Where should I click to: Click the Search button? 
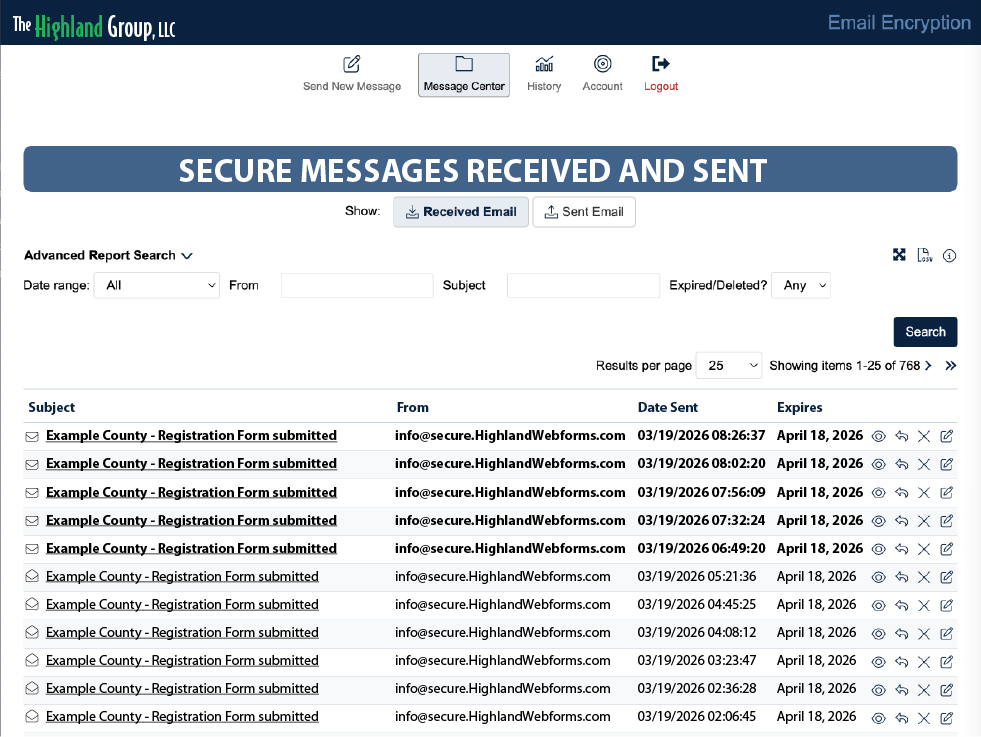[x=924, y=331]
